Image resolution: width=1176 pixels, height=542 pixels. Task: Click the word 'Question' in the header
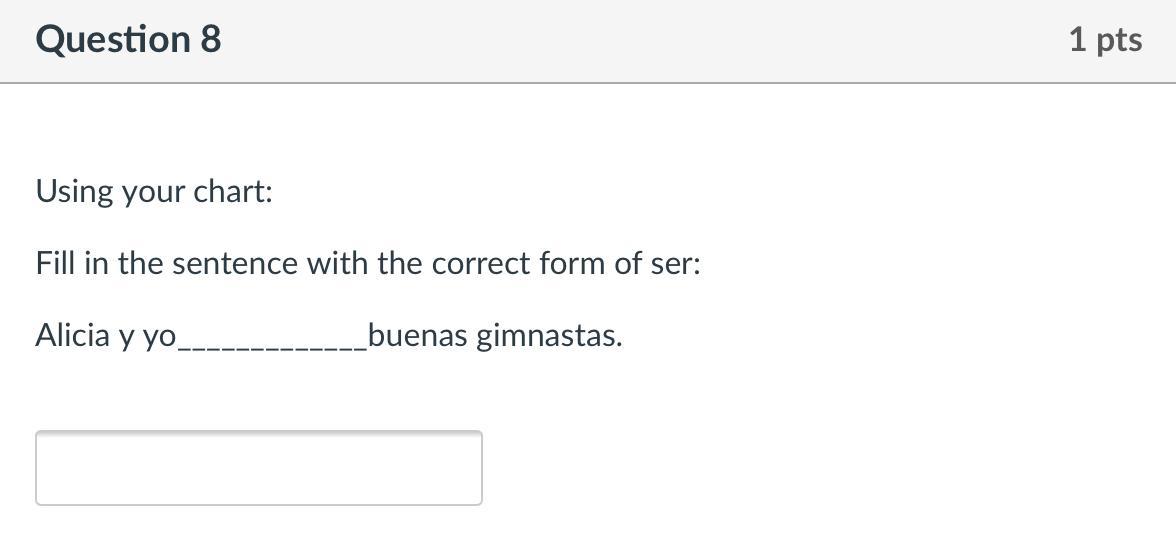click(112, 40)
